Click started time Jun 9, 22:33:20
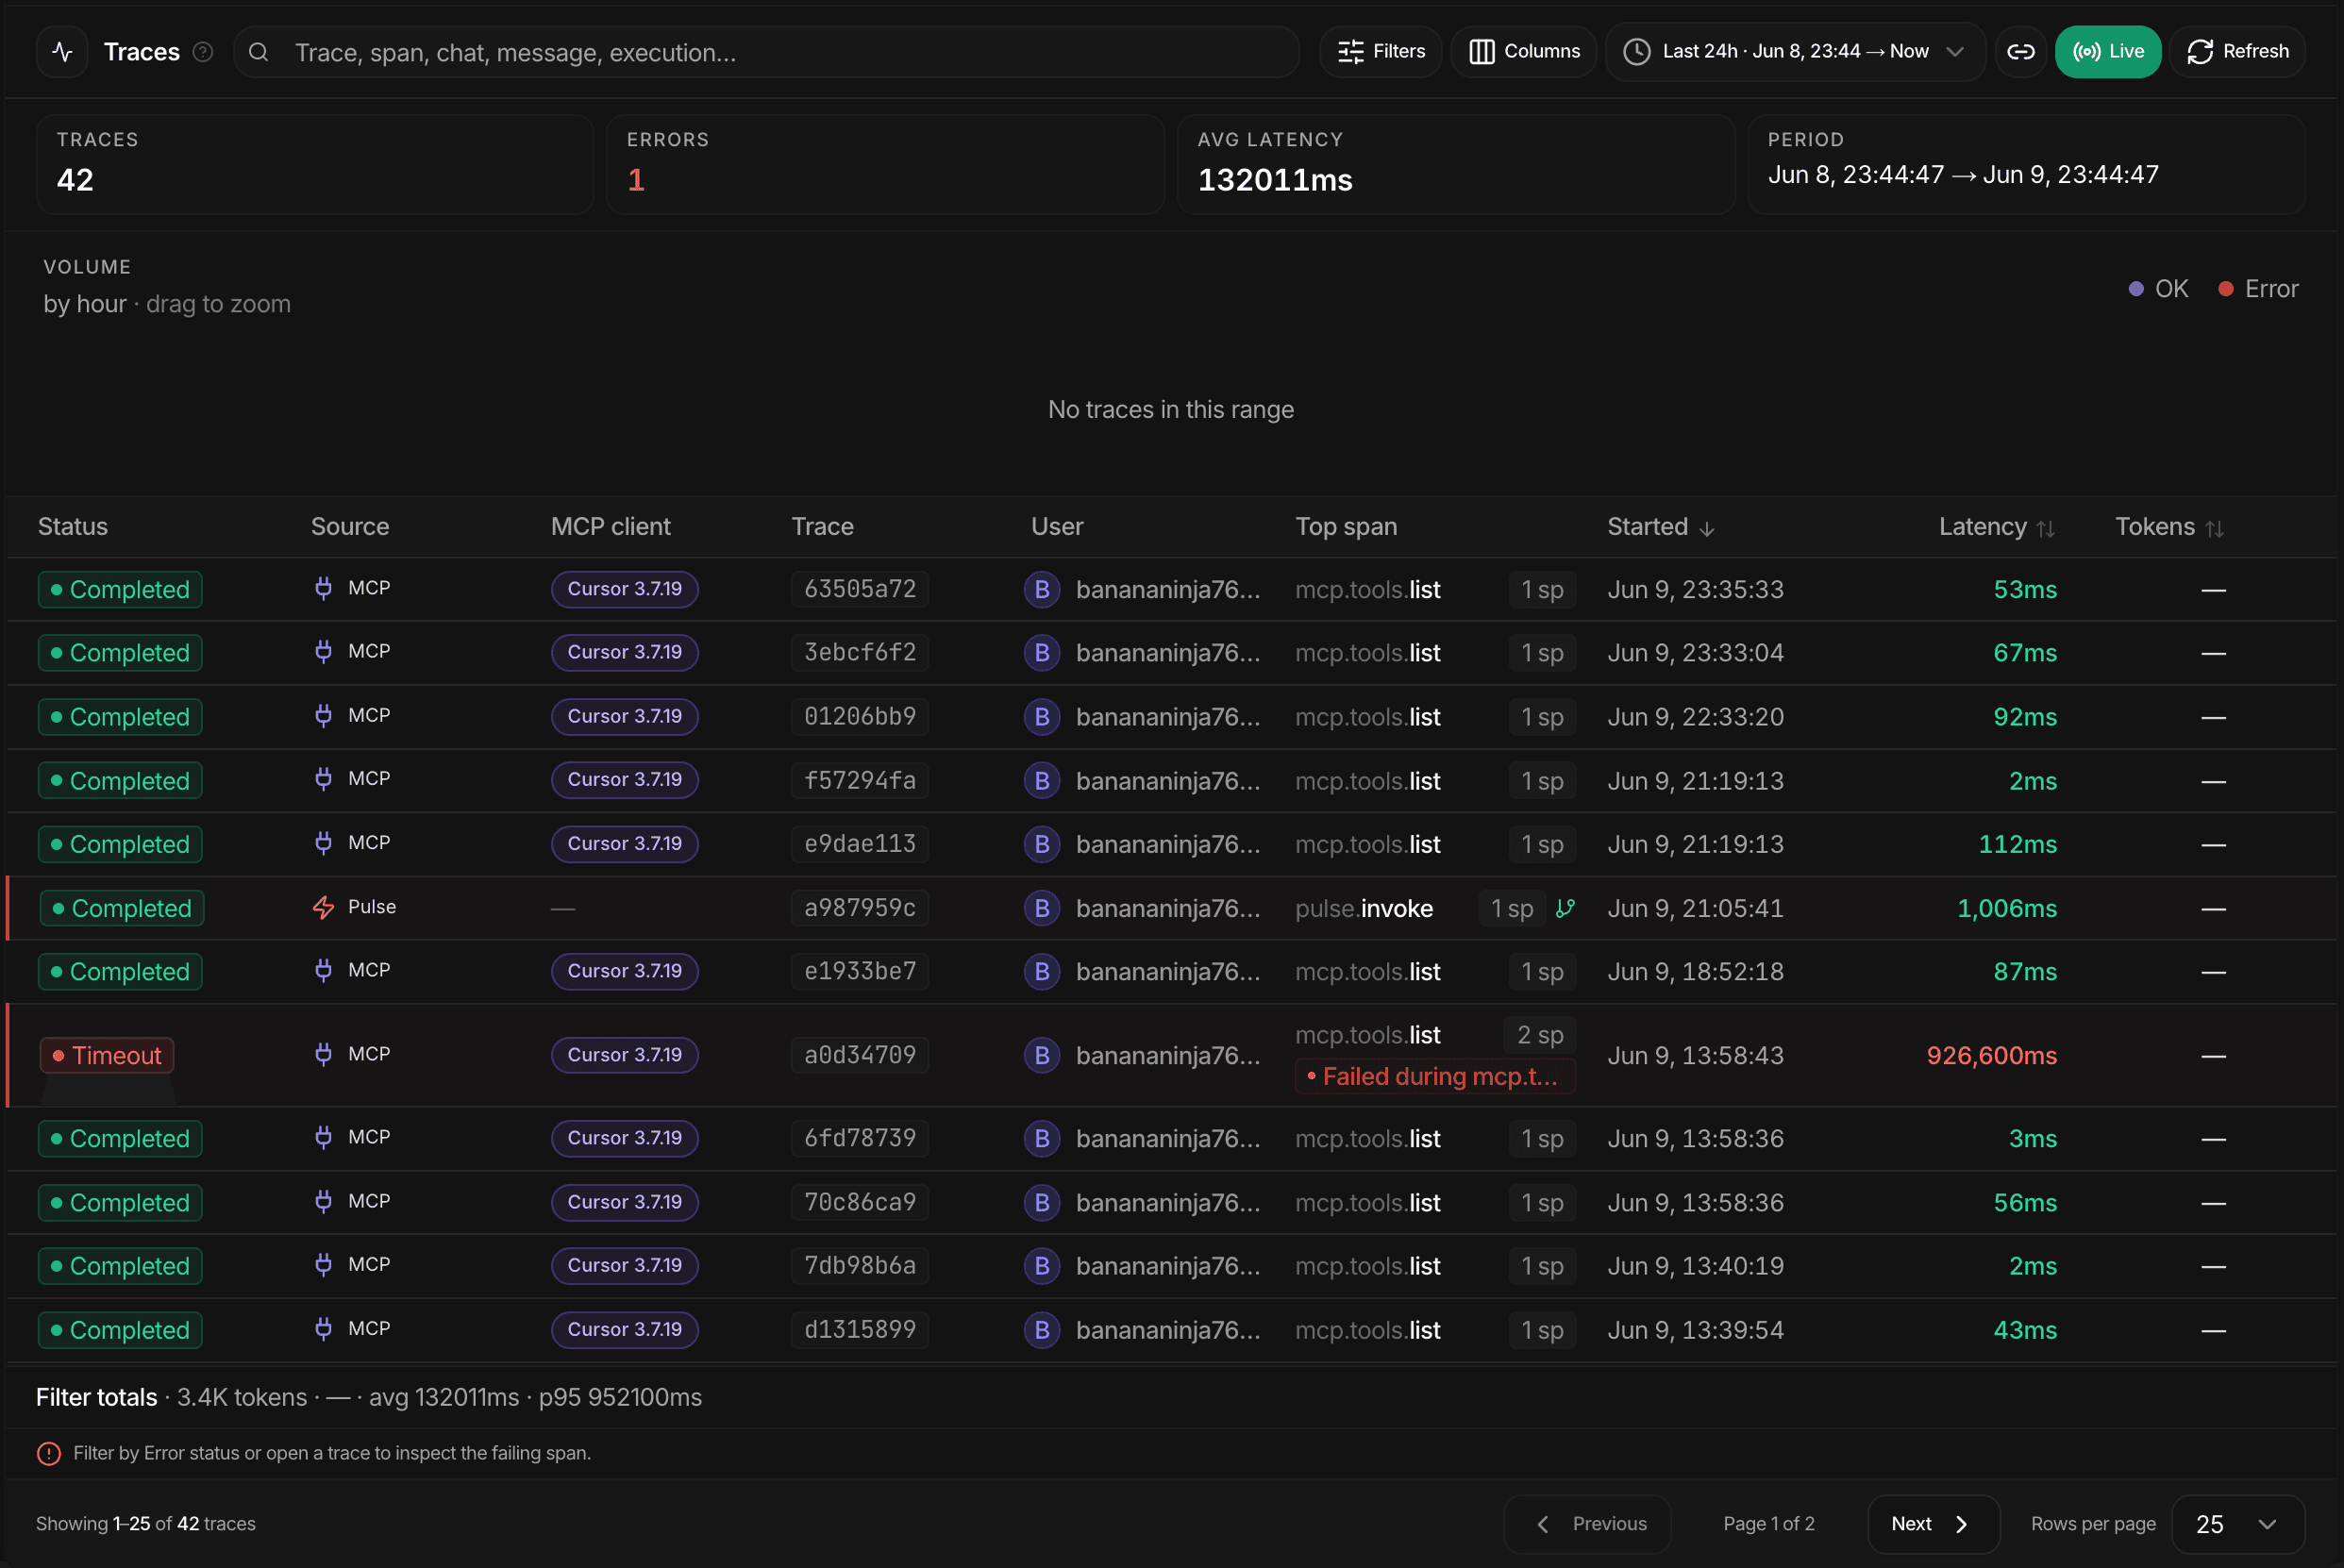2344x1568 pixels. 1695,717
